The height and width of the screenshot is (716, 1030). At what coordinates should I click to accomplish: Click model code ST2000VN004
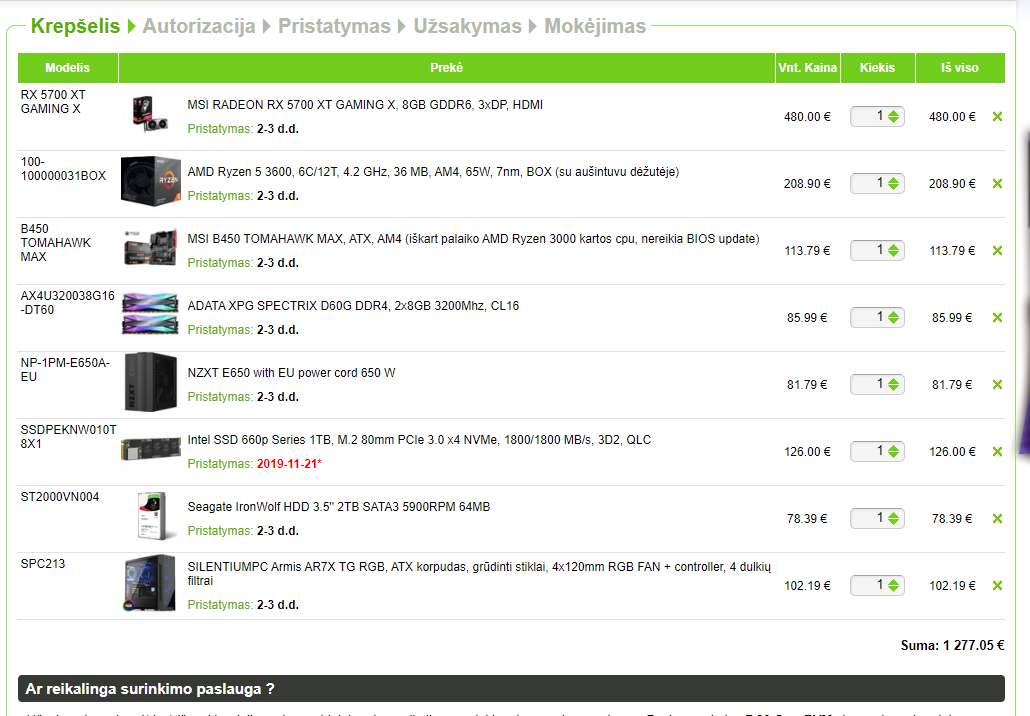60,497
